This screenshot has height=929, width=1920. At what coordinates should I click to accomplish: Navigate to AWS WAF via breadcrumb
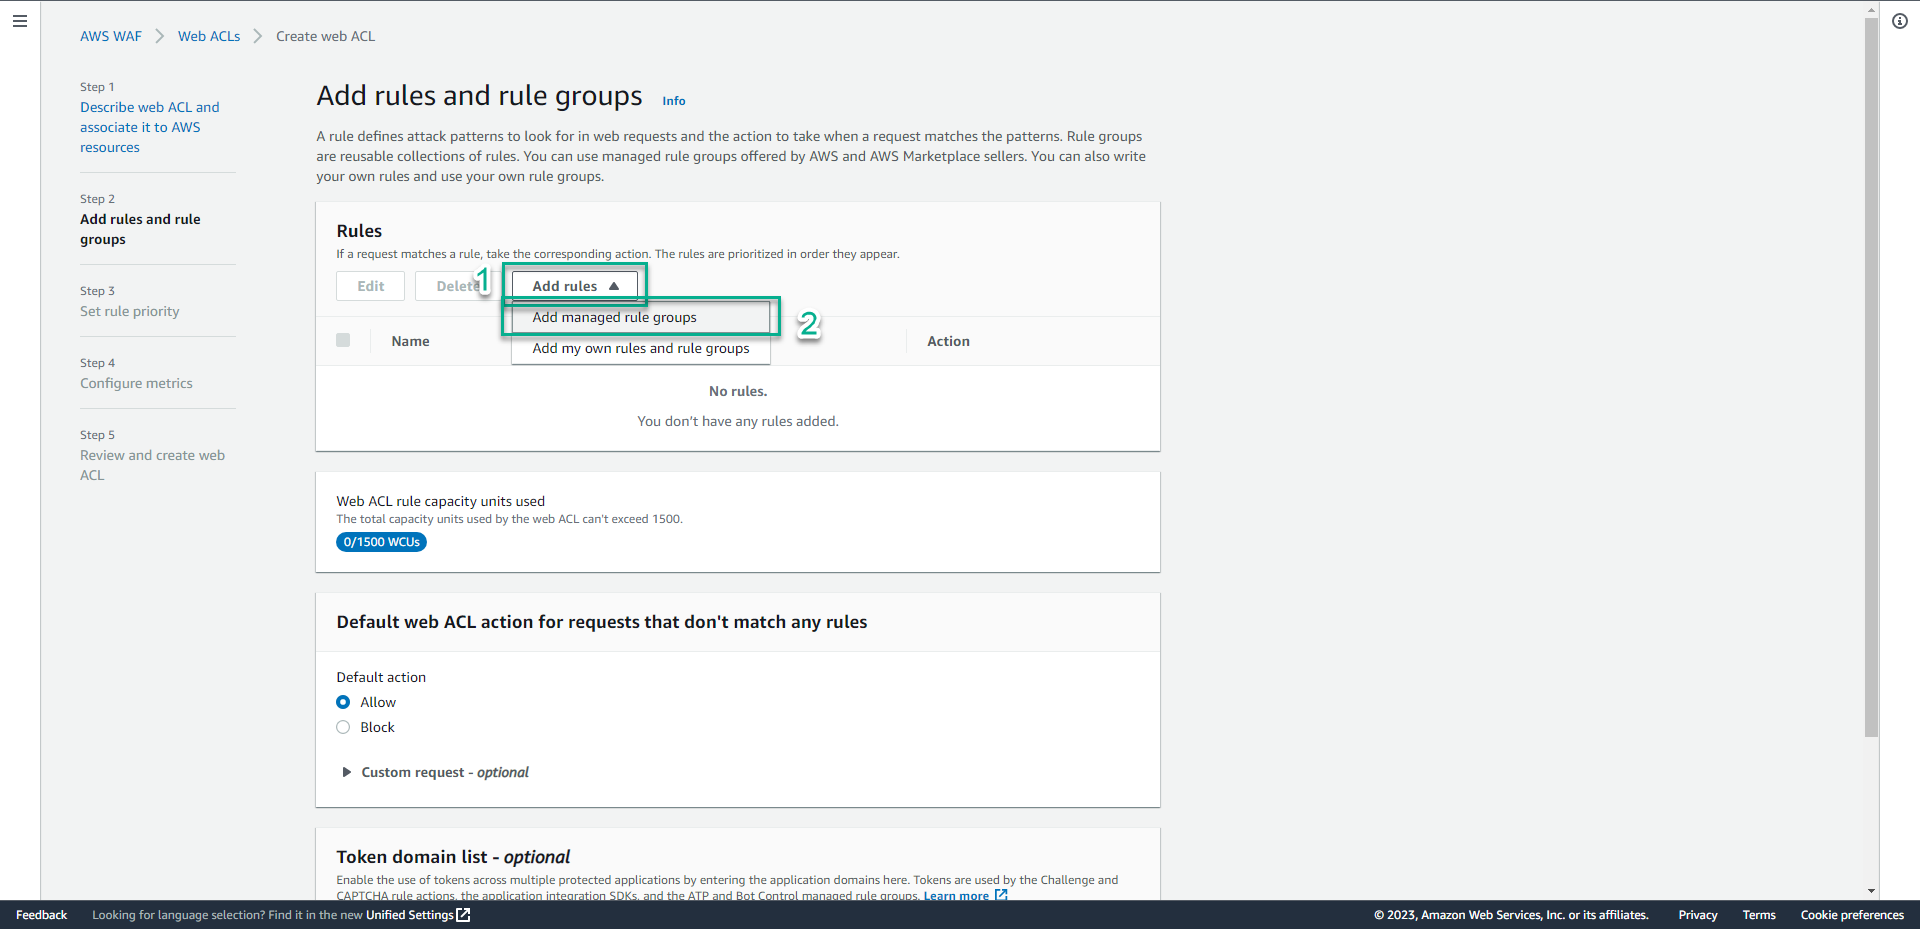(x=110, y=36)
